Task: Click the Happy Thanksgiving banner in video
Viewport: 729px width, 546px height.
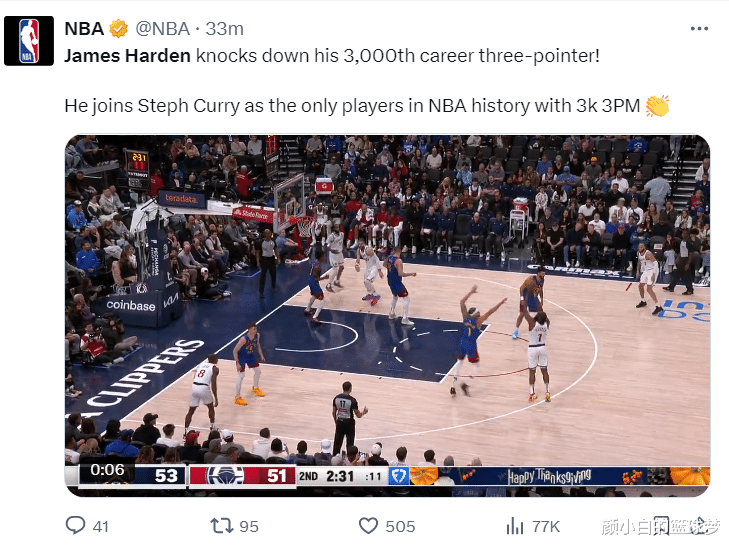Action: 549,476
